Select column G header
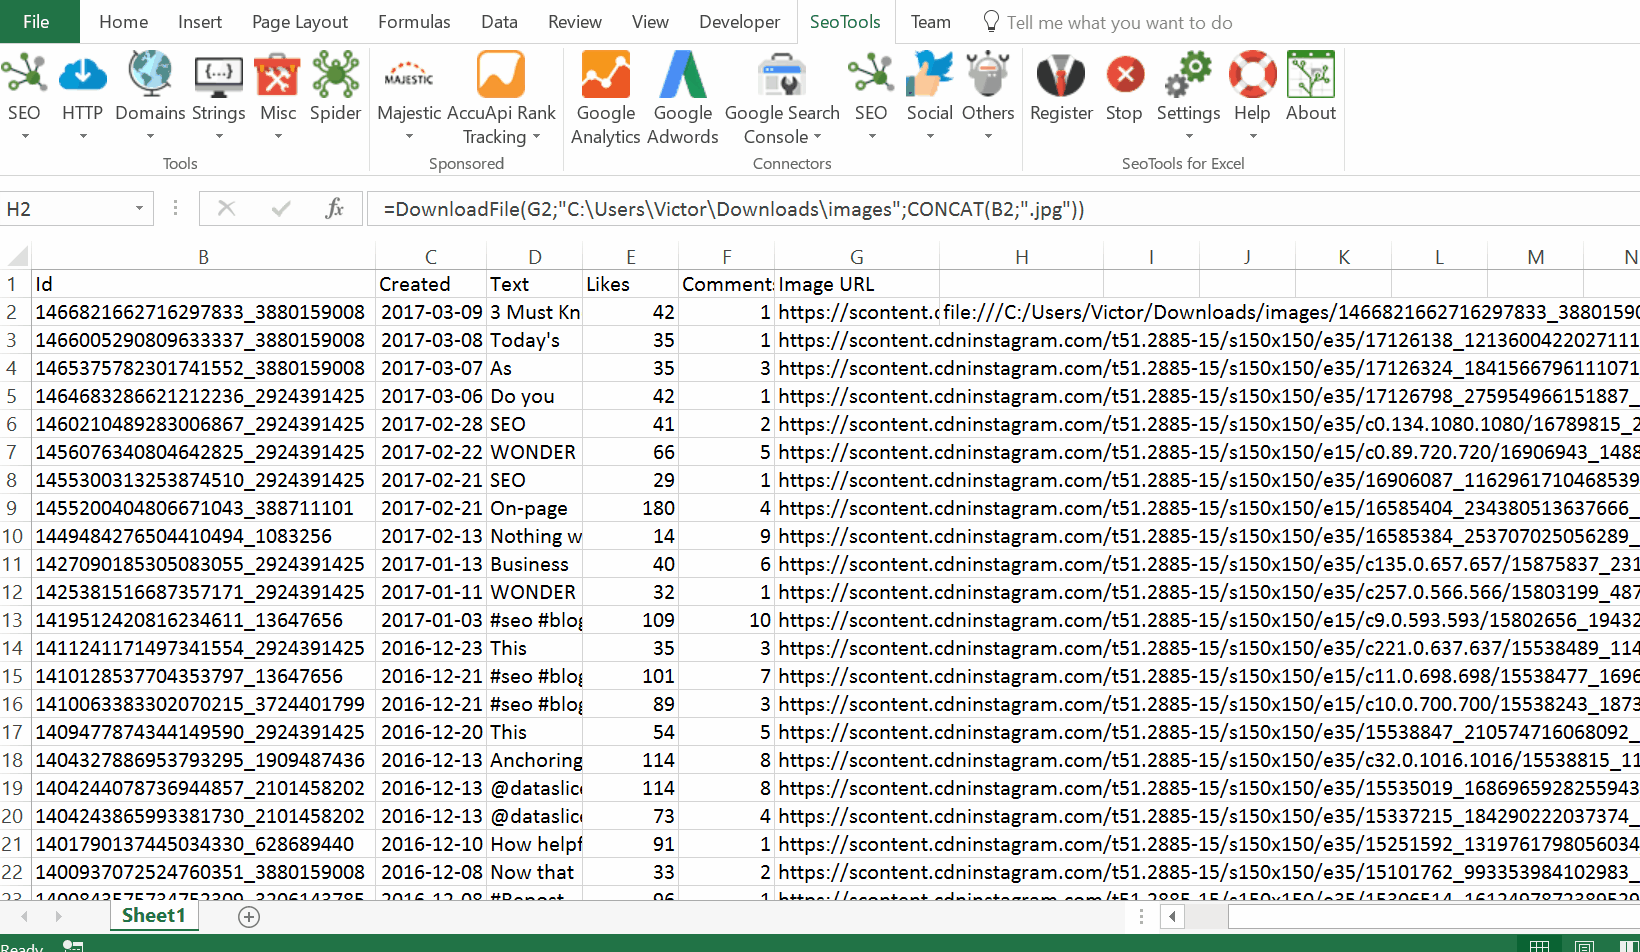Viewport: 1640px width, 952px height. click(857, 257)
